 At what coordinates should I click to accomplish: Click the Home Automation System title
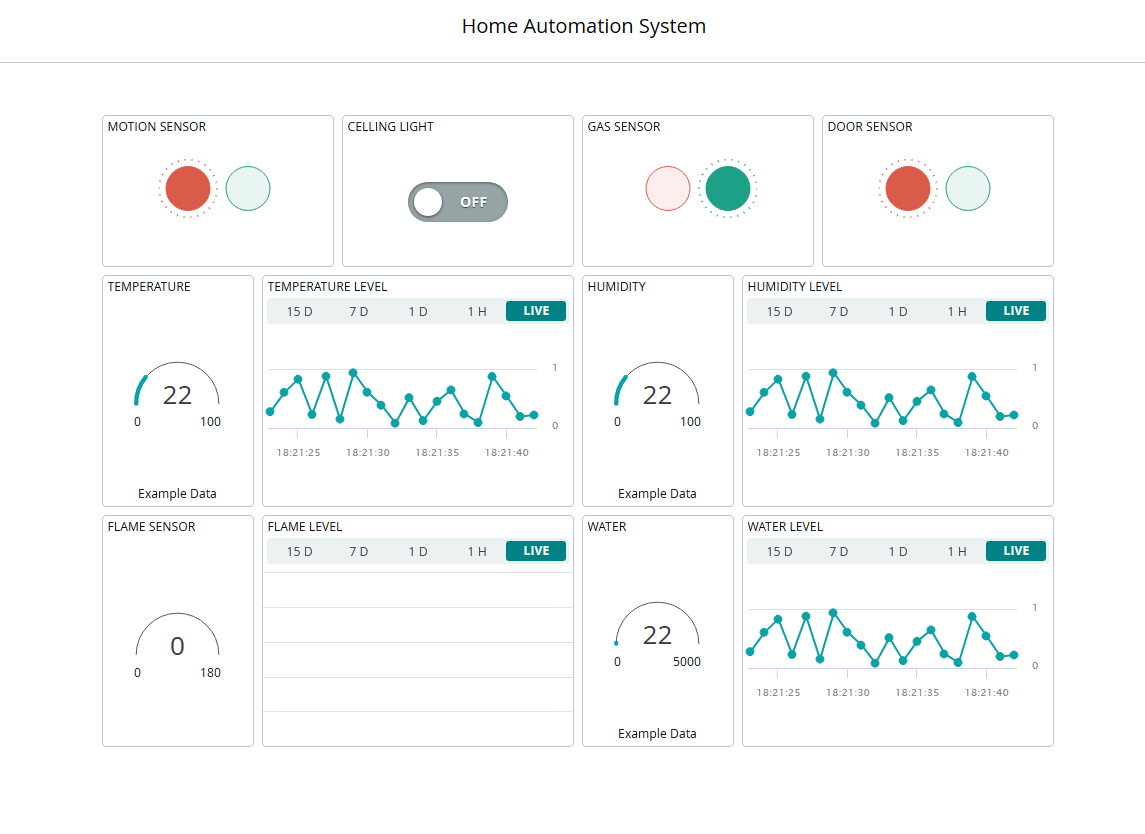[x=584, y=26]
